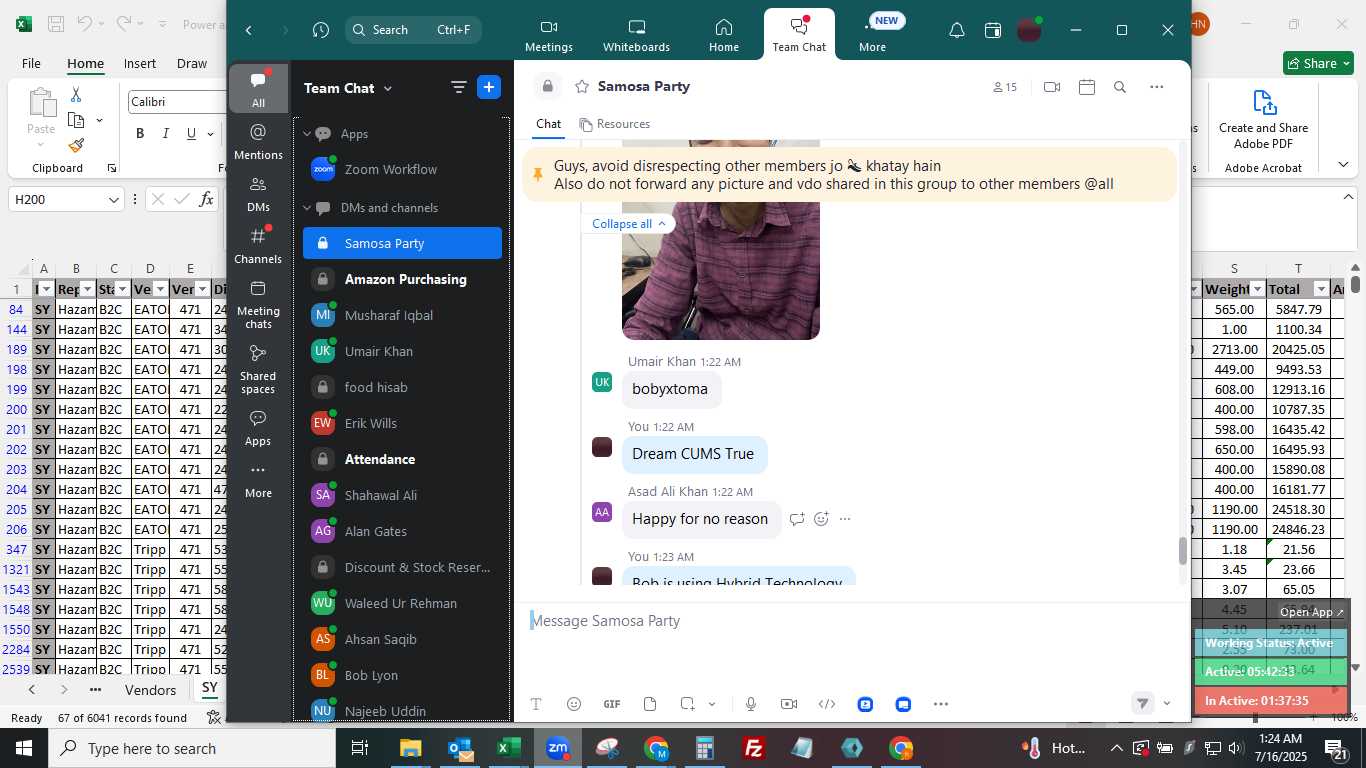
Task: Click Collapse all link
Action: (628, 224)
